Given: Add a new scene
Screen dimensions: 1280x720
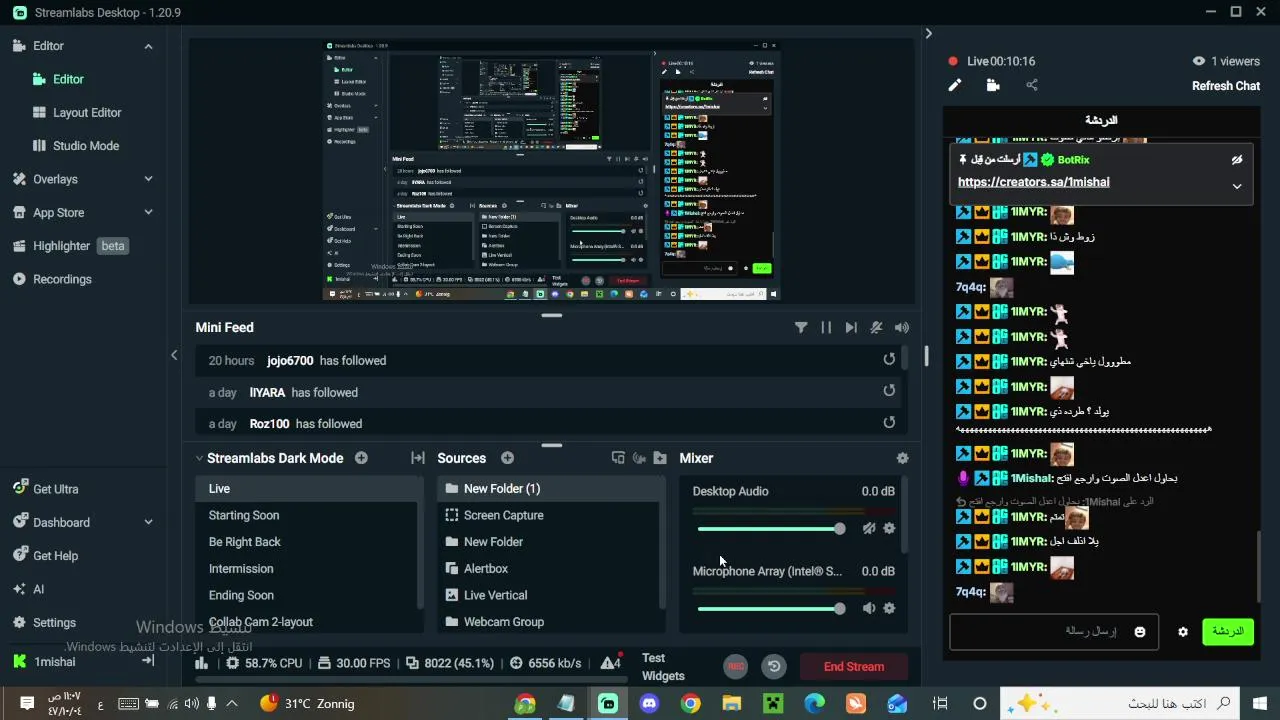Looking at the screenshot, I should [x=361, y=458].
